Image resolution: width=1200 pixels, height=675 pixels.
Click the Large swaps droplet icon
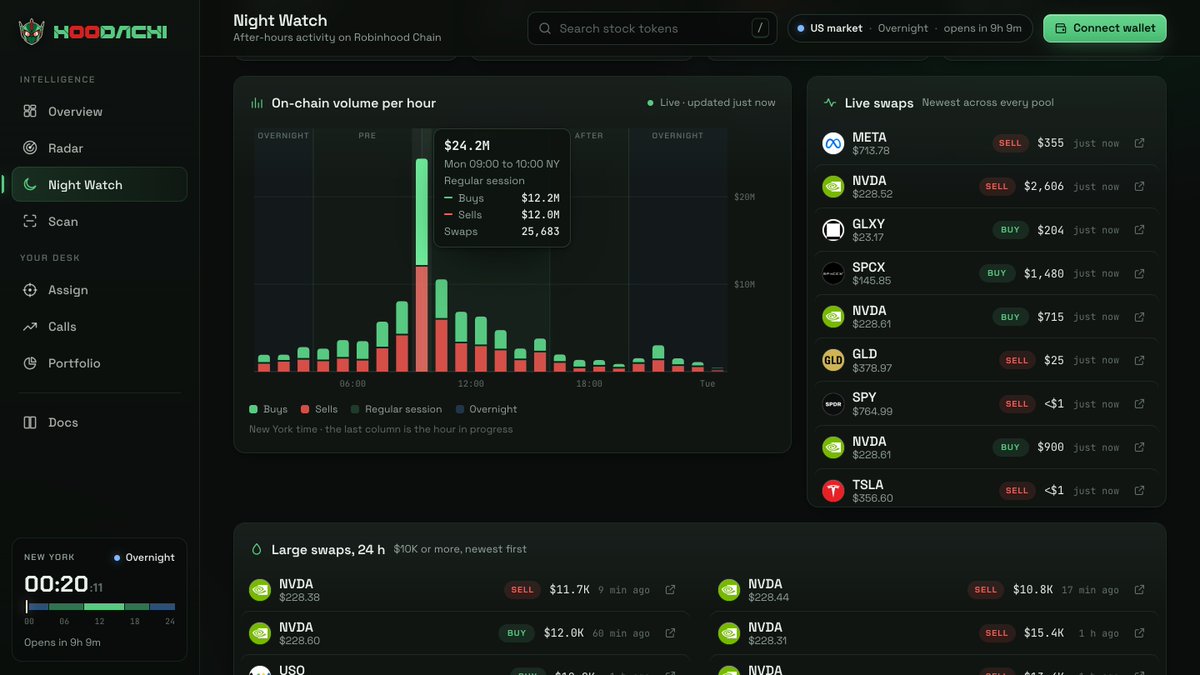point(257,549)
